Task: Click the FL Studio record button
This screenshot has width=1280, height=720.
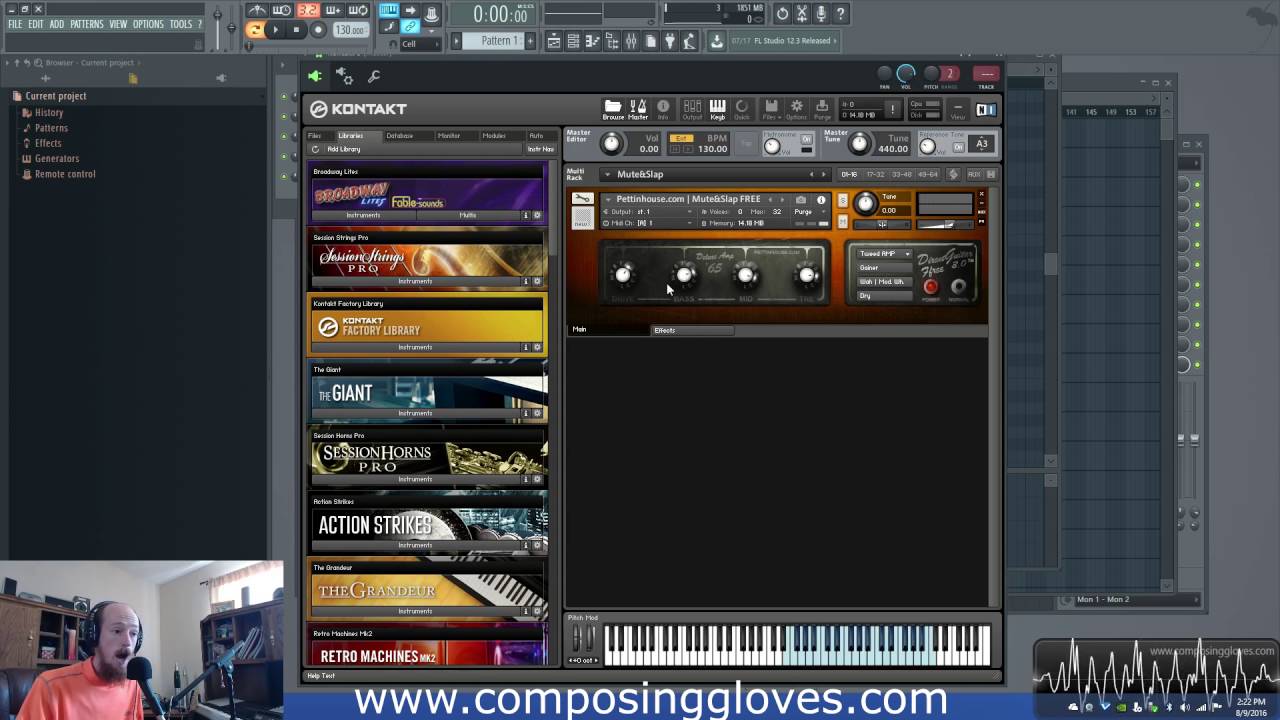Action: click(x=318, y=30)
